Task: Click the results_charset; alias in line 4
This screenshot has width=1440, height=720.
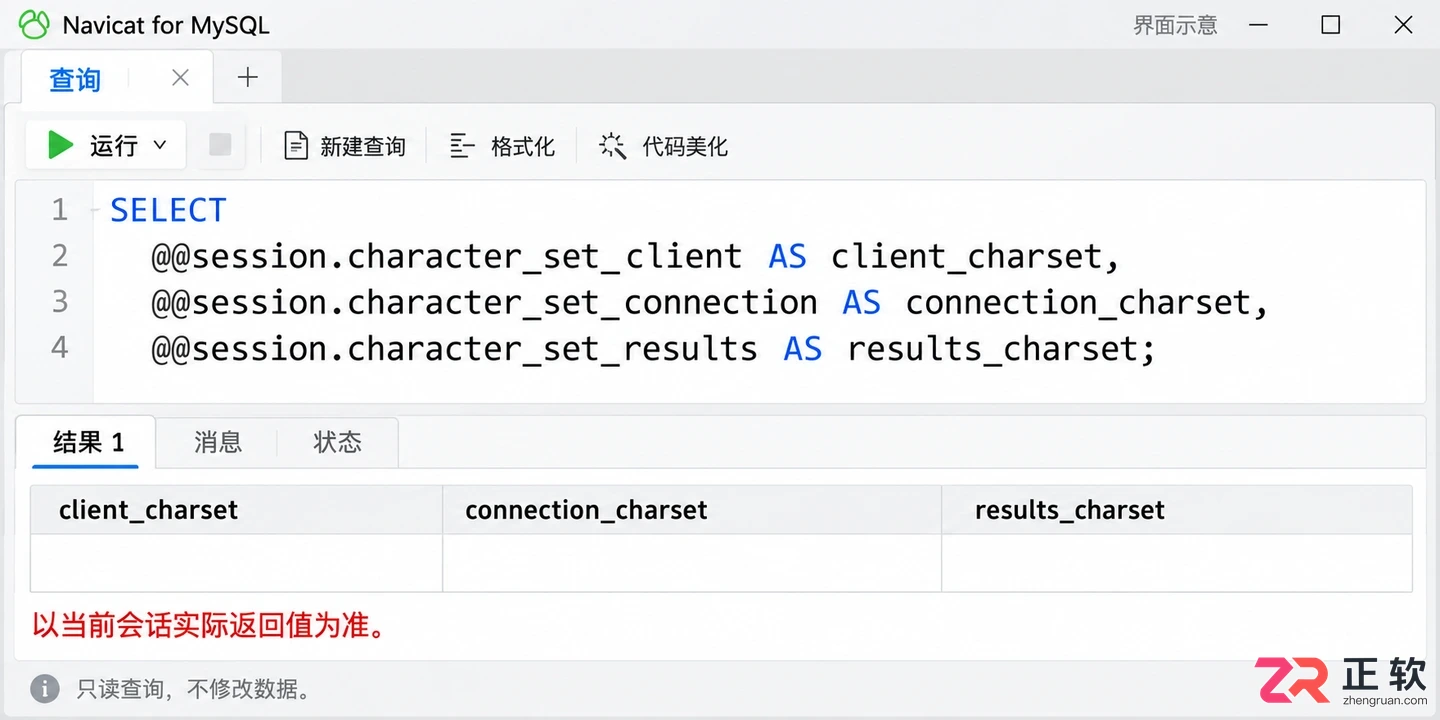Action: pyautogui.click(x=1001, y=348)
